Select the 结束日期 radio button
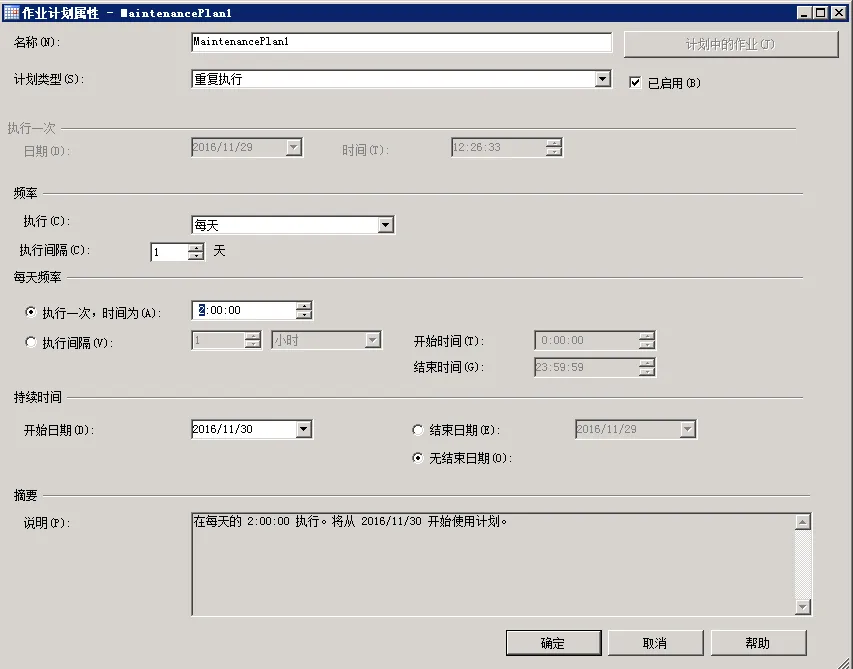853x669 pixels. click(417, 428)
